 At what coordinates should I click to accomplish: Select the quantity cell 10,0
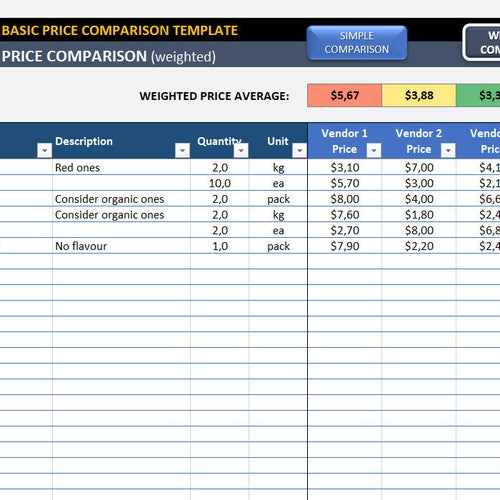(220, 183)
